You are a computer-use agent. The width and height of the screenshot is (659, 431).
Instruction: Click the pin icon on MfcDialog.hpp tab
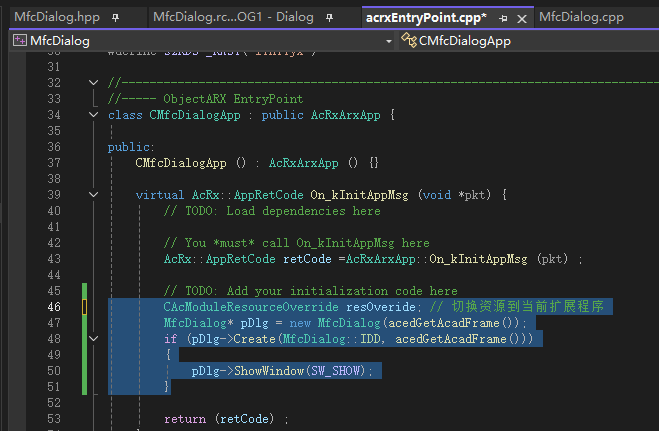[x=117, y=18]
